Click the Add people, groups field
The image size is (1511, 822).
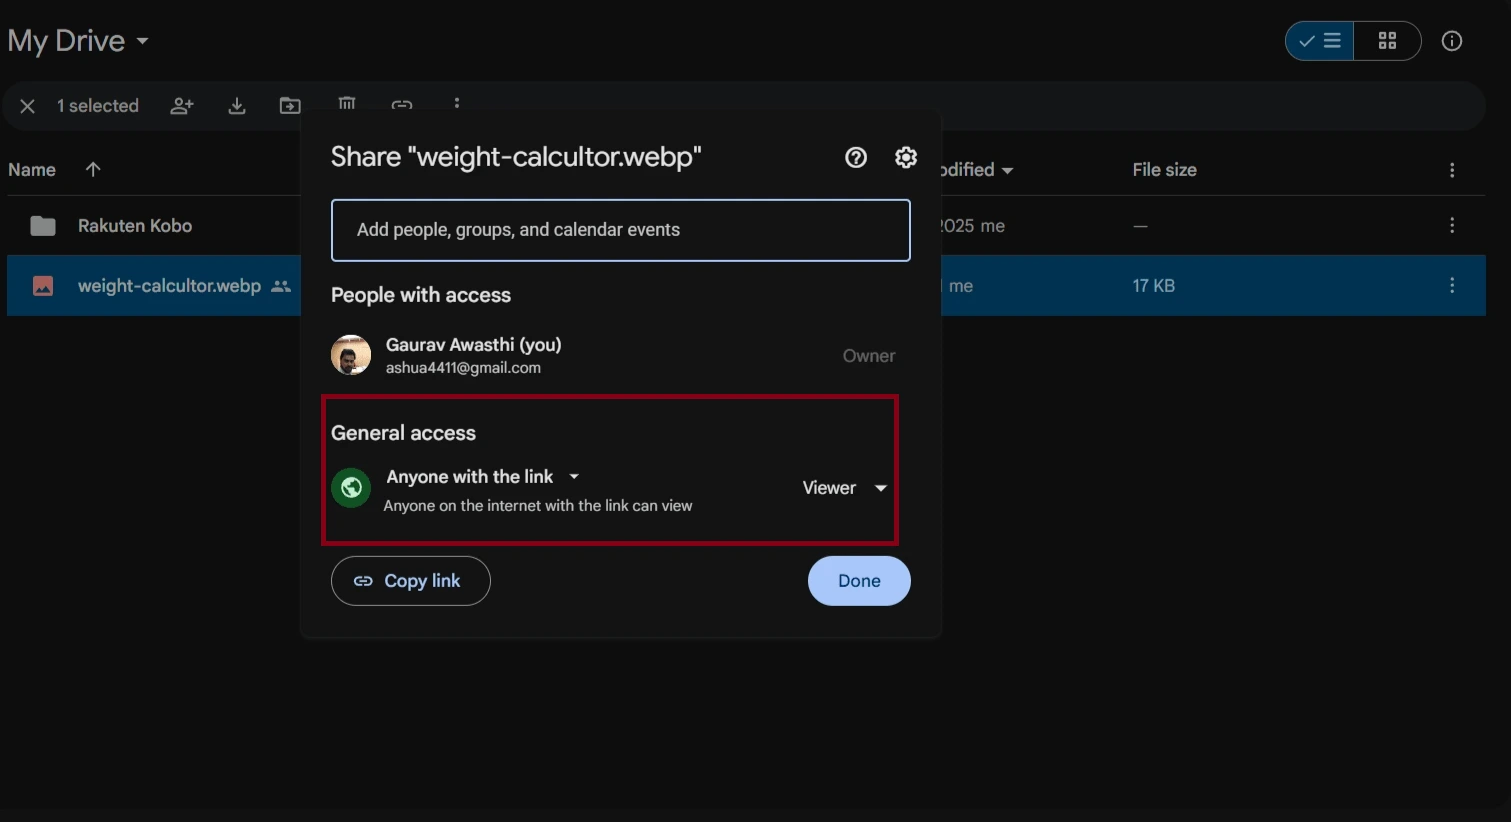click(x=620, y=230)
